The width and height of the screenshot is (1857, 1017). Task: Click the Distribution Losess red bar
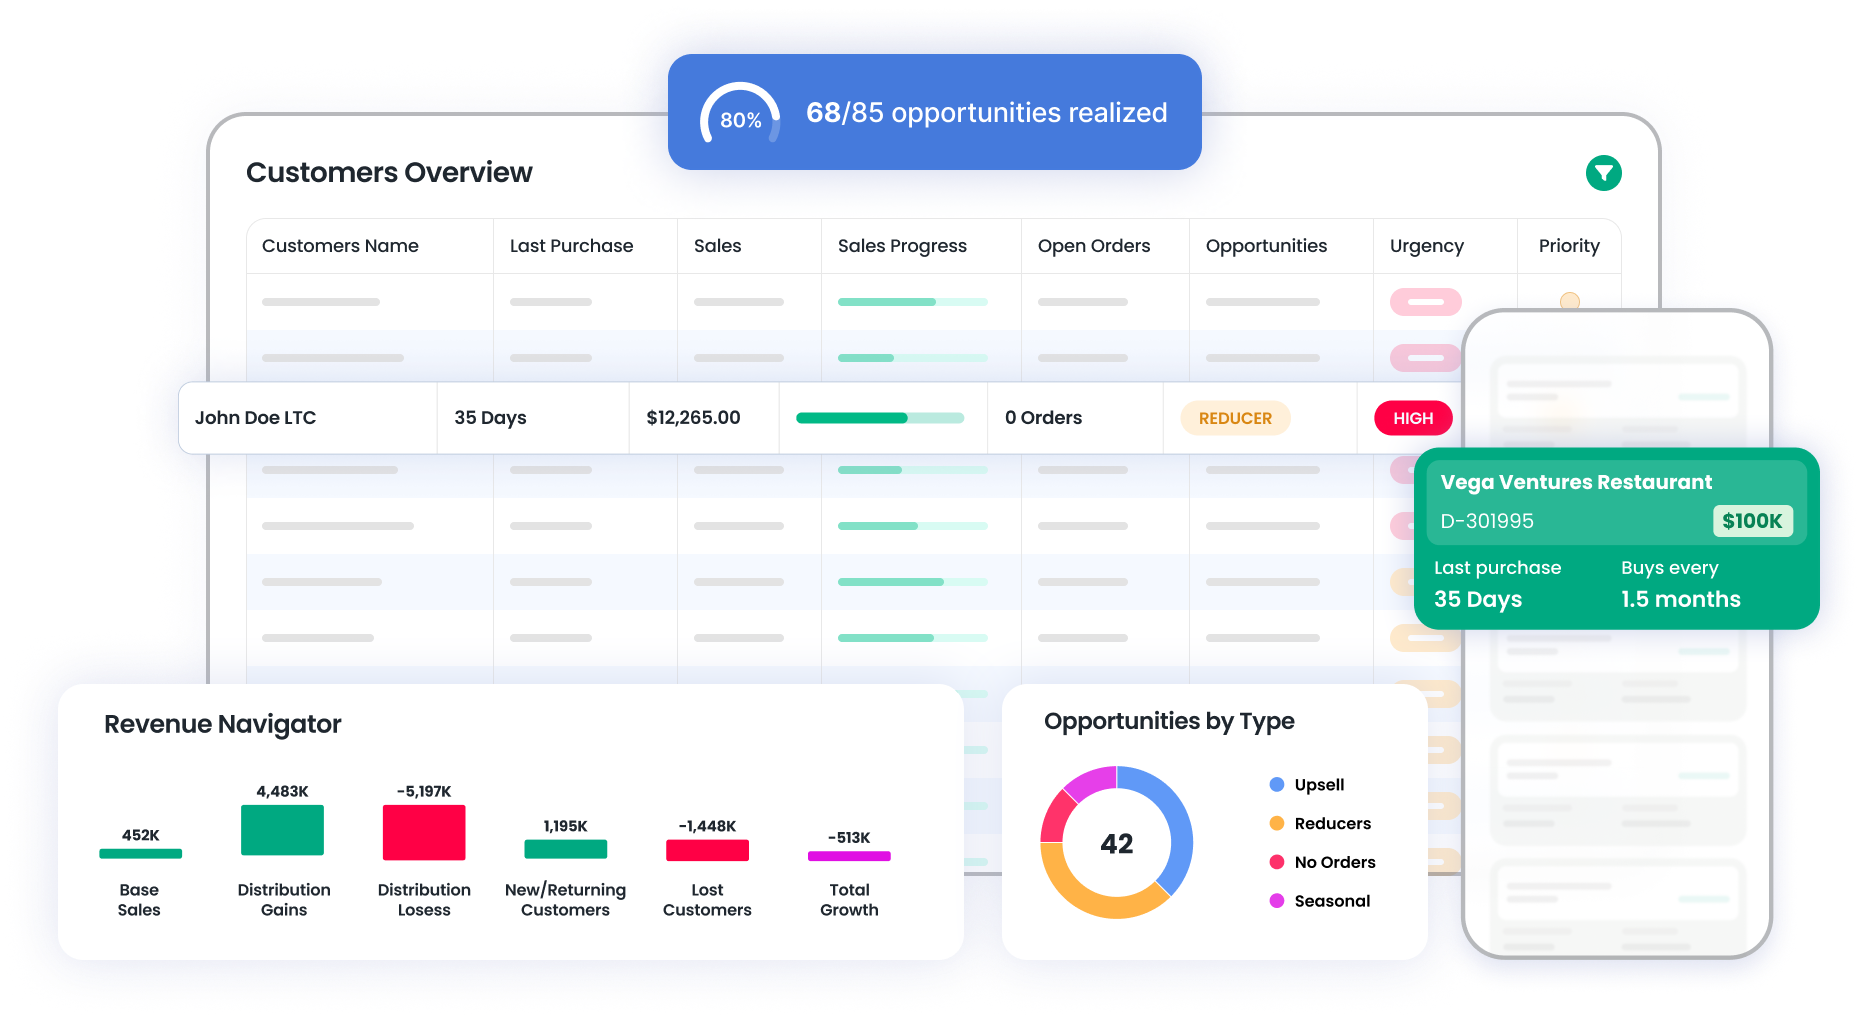click(x=424, y=832)
